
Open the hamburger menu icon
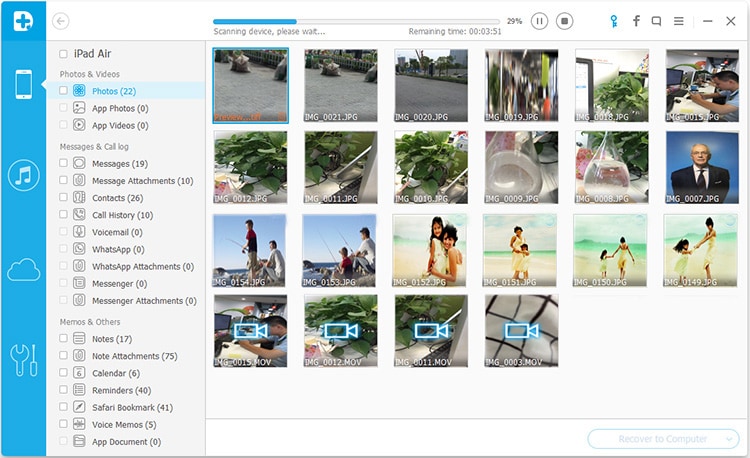click(678, 21)
